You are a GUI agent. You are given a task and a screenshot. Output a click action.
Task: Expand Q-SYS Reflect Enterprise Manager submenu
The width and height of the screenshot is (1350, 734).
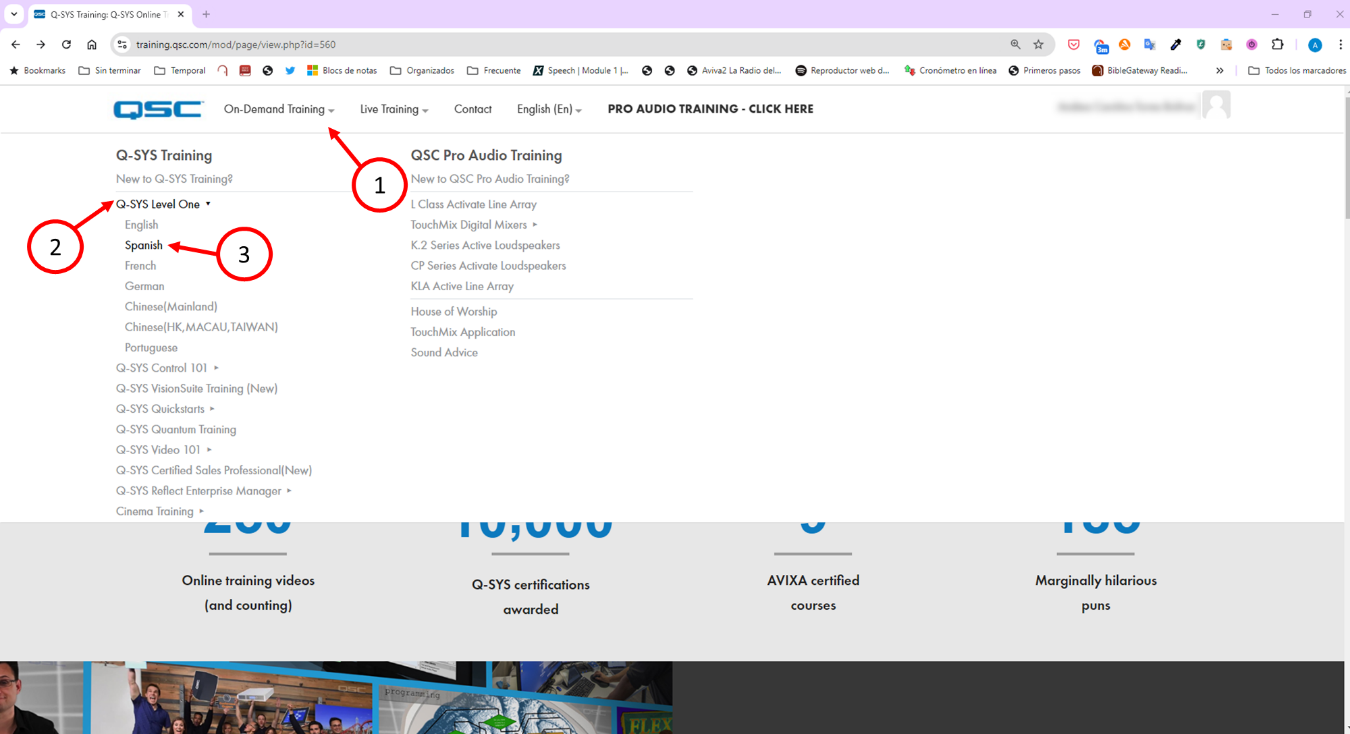[204, 491]
